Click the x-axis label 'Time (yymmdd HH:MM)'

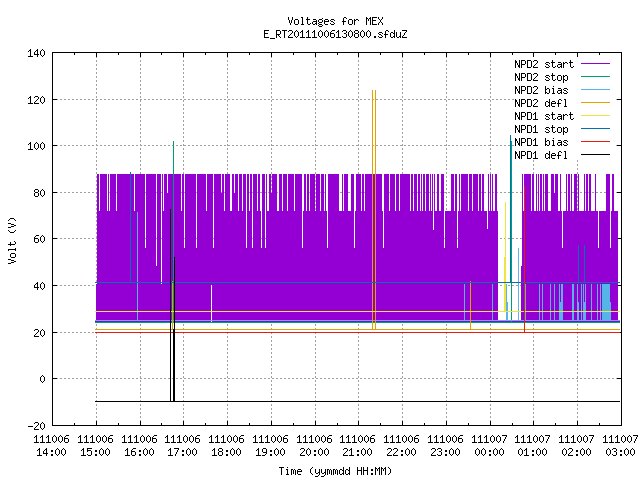(335, 471)
